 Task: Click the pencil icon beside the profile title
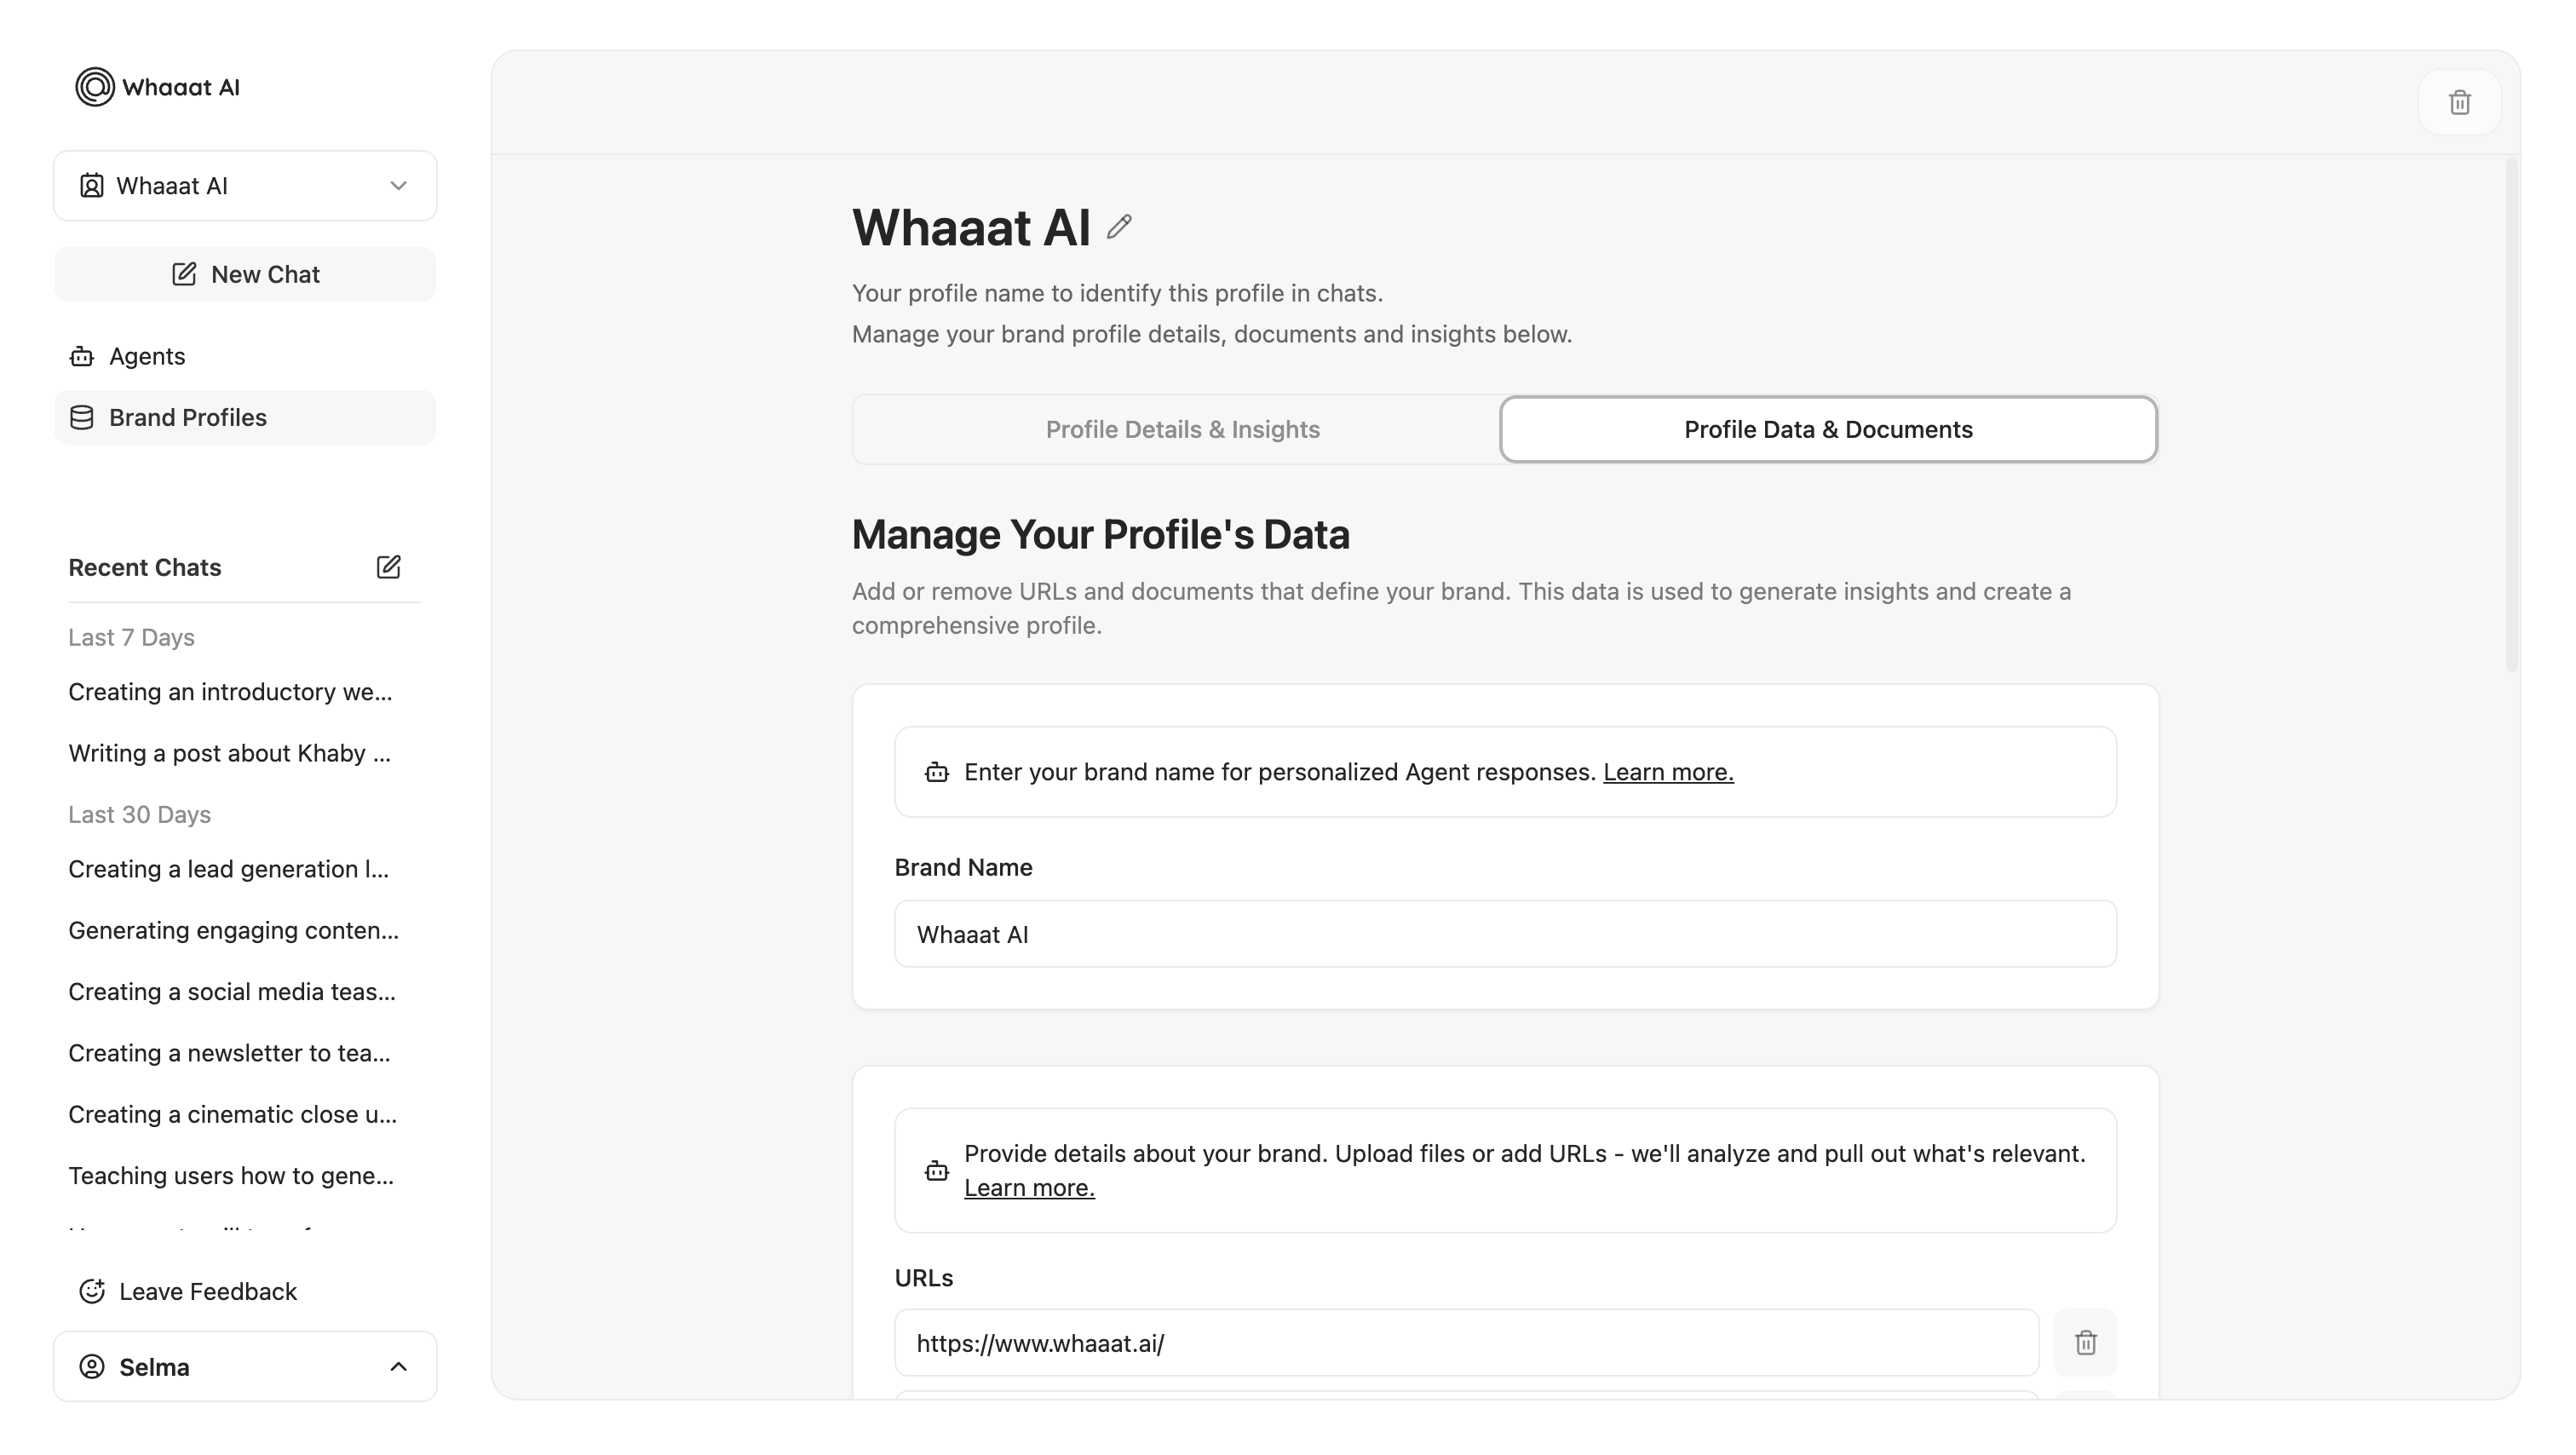(1119, 227)
